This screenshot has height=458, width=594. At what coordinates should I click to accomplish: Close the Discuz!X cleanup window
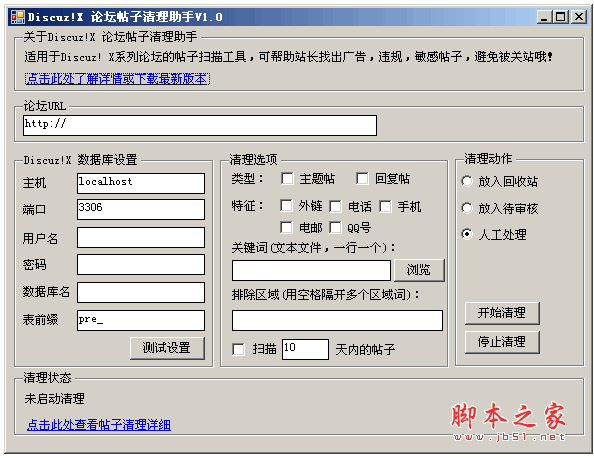pos(579,17)
